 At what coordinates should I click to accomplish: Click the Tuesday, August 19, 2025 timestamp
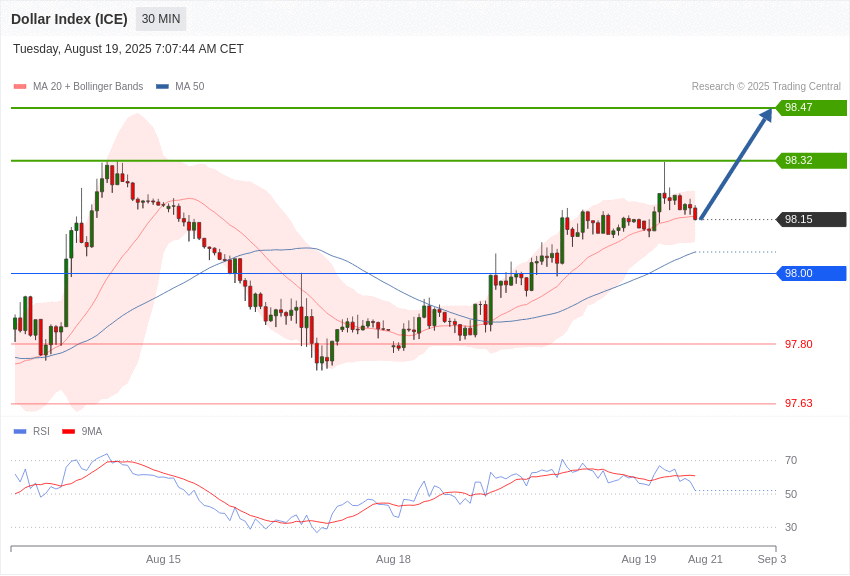(128, 49)
